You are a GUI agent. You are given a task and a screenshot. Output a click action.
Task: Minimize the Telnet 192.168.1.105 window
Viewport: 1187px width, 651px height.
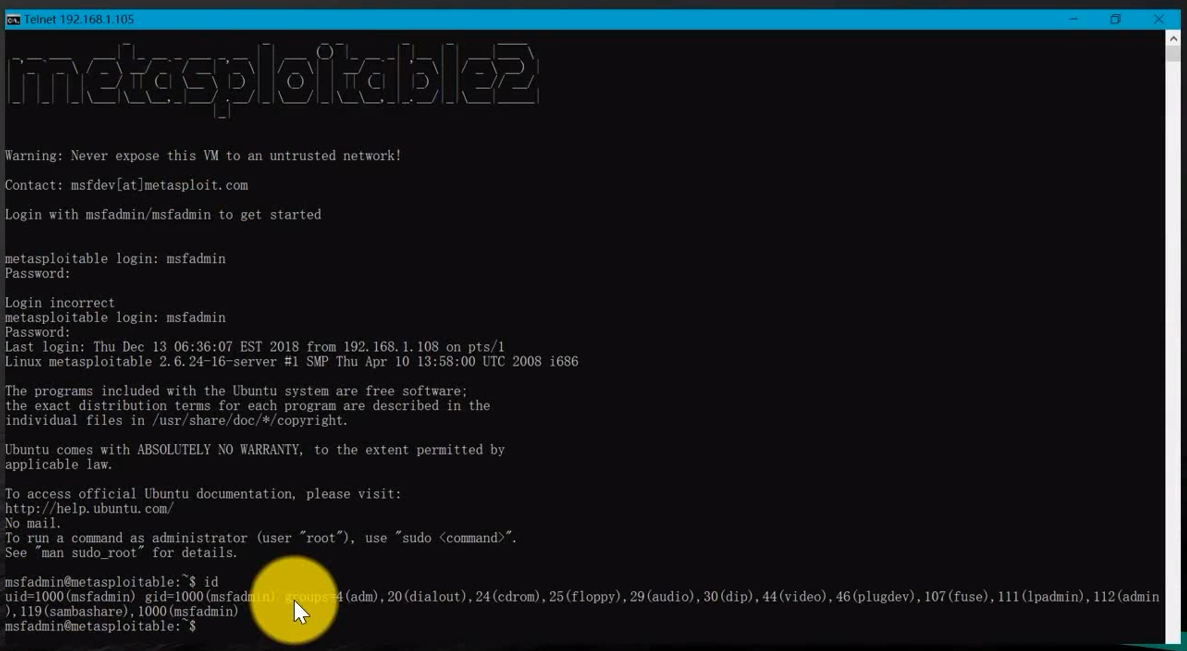pos(1073,19)
